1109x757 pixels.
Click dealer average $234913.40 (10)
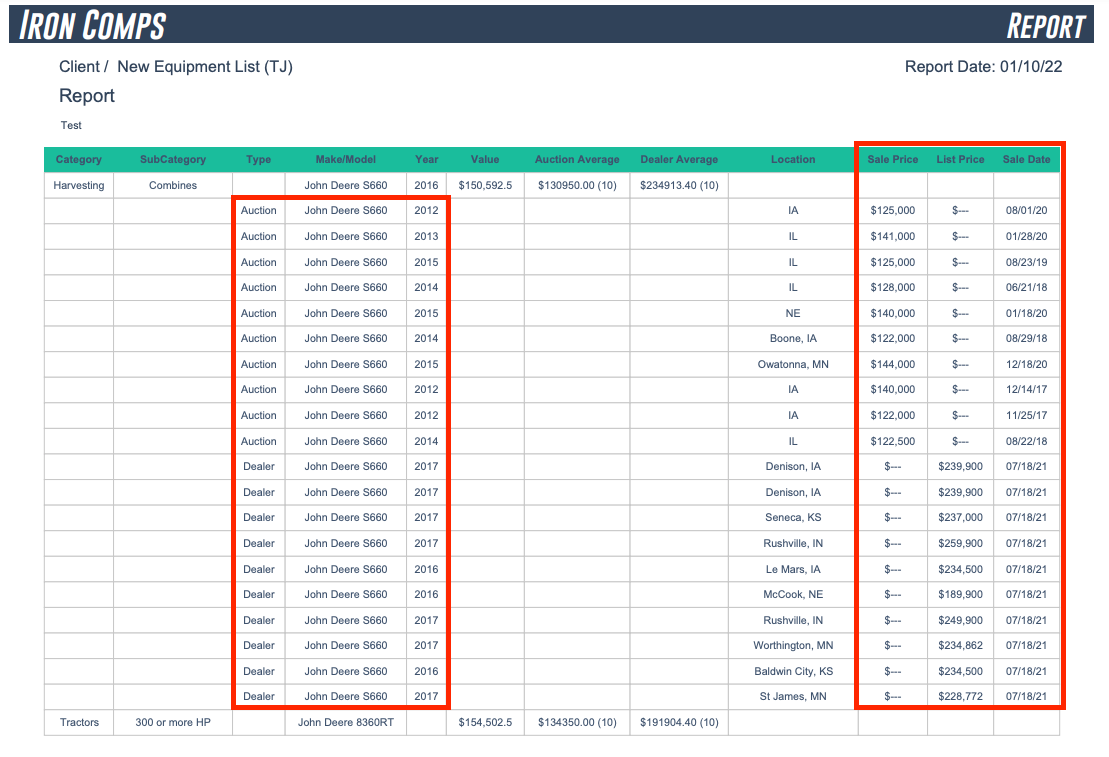(679, 185)
